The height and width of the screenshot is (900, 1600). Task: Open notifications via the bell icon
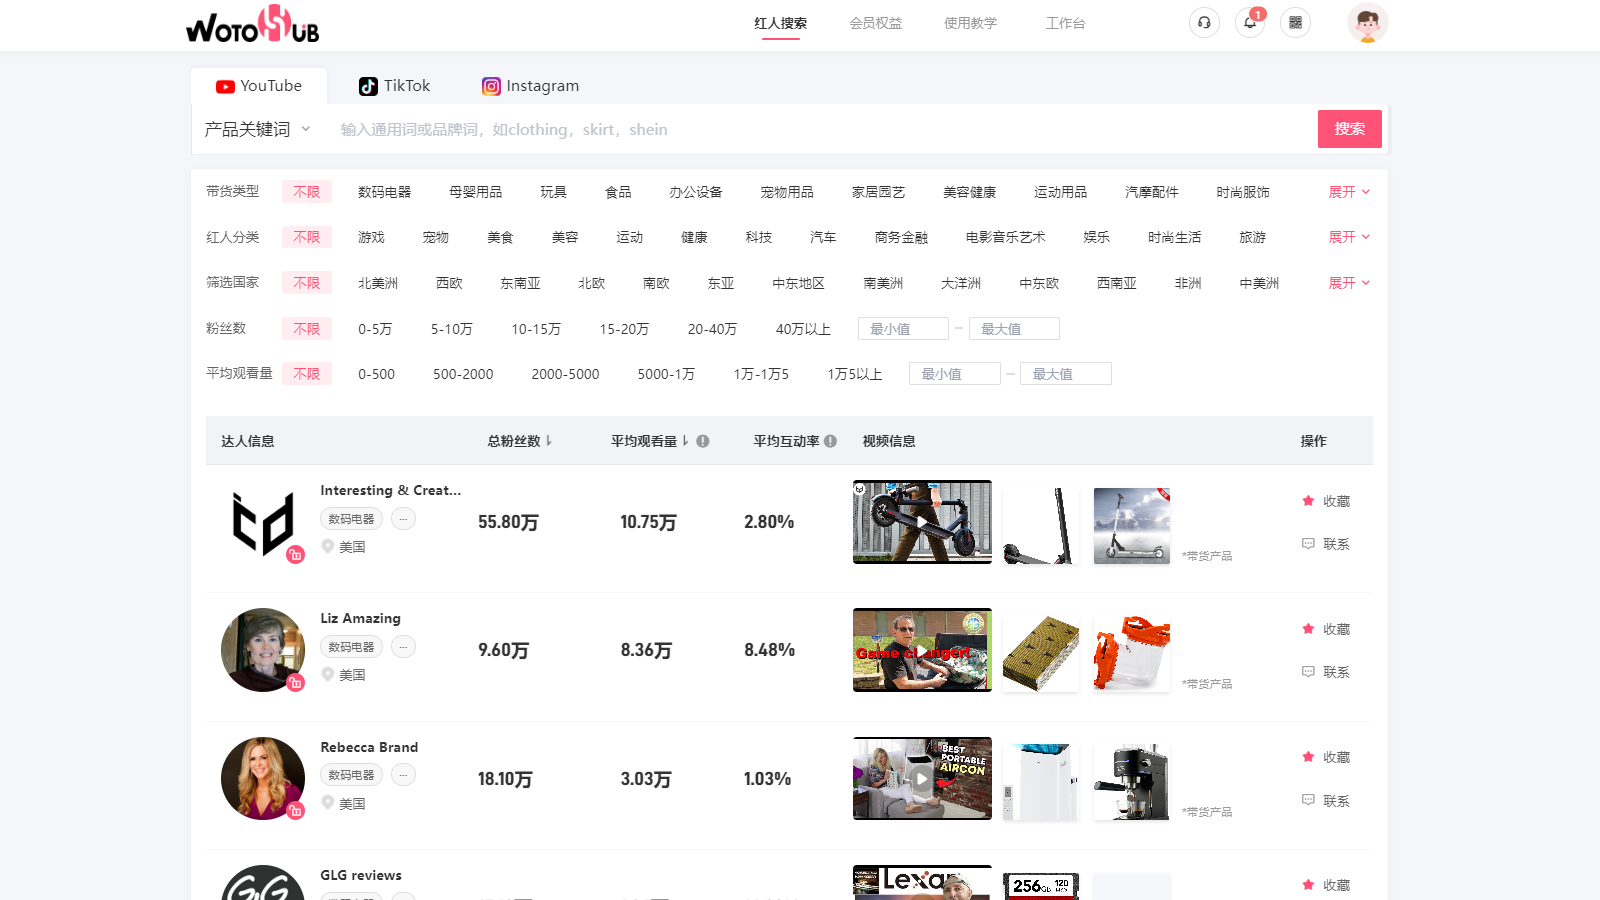click(1249, 23)
